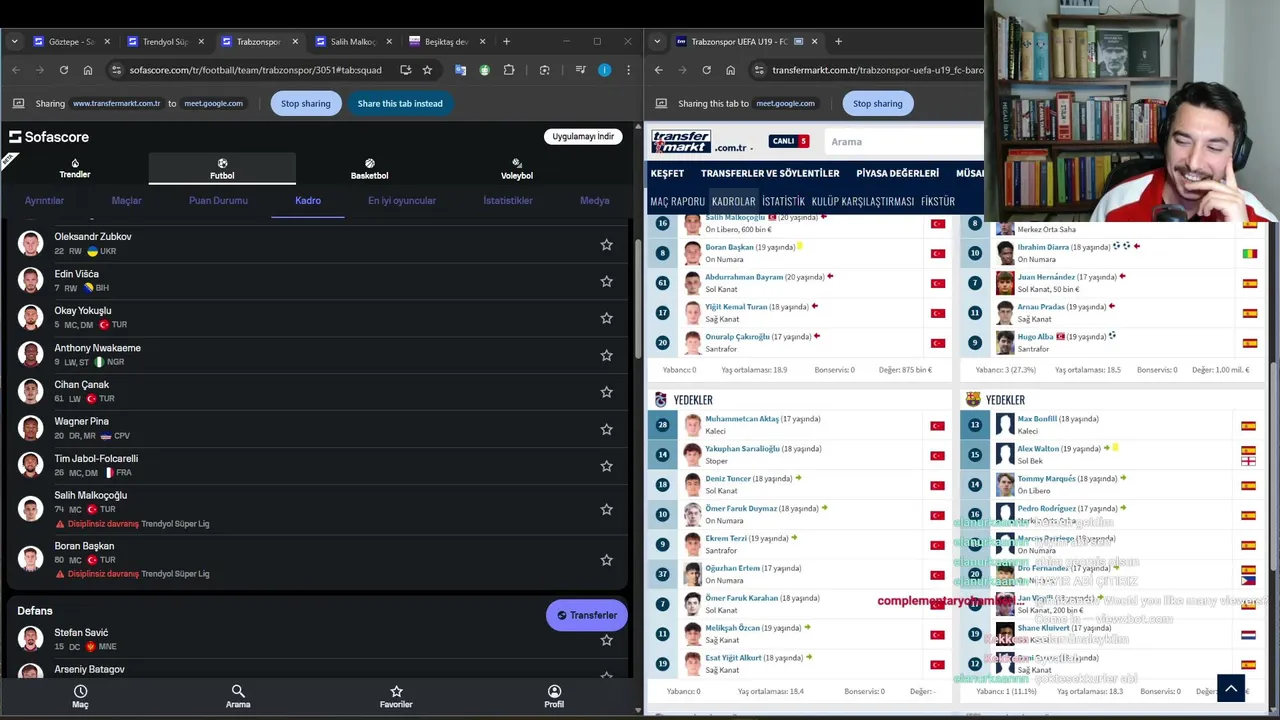Favorite Oleksandr Zubkov with star icon
1280x720 pixels.
[x=606, y=244]
